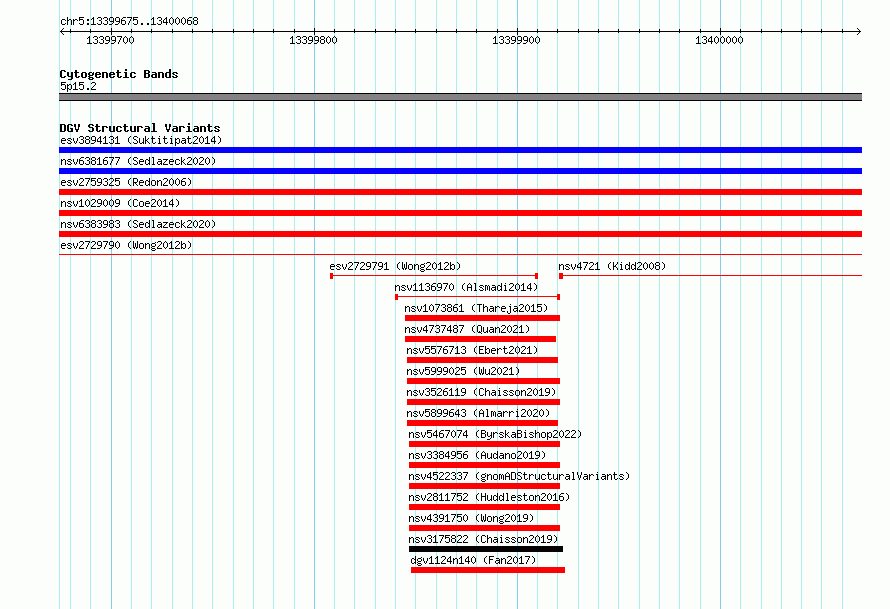Open nsv5899643 (Almarri2020) variant
The height and width of the screenshot is (609, 890).
click(478, 413)
